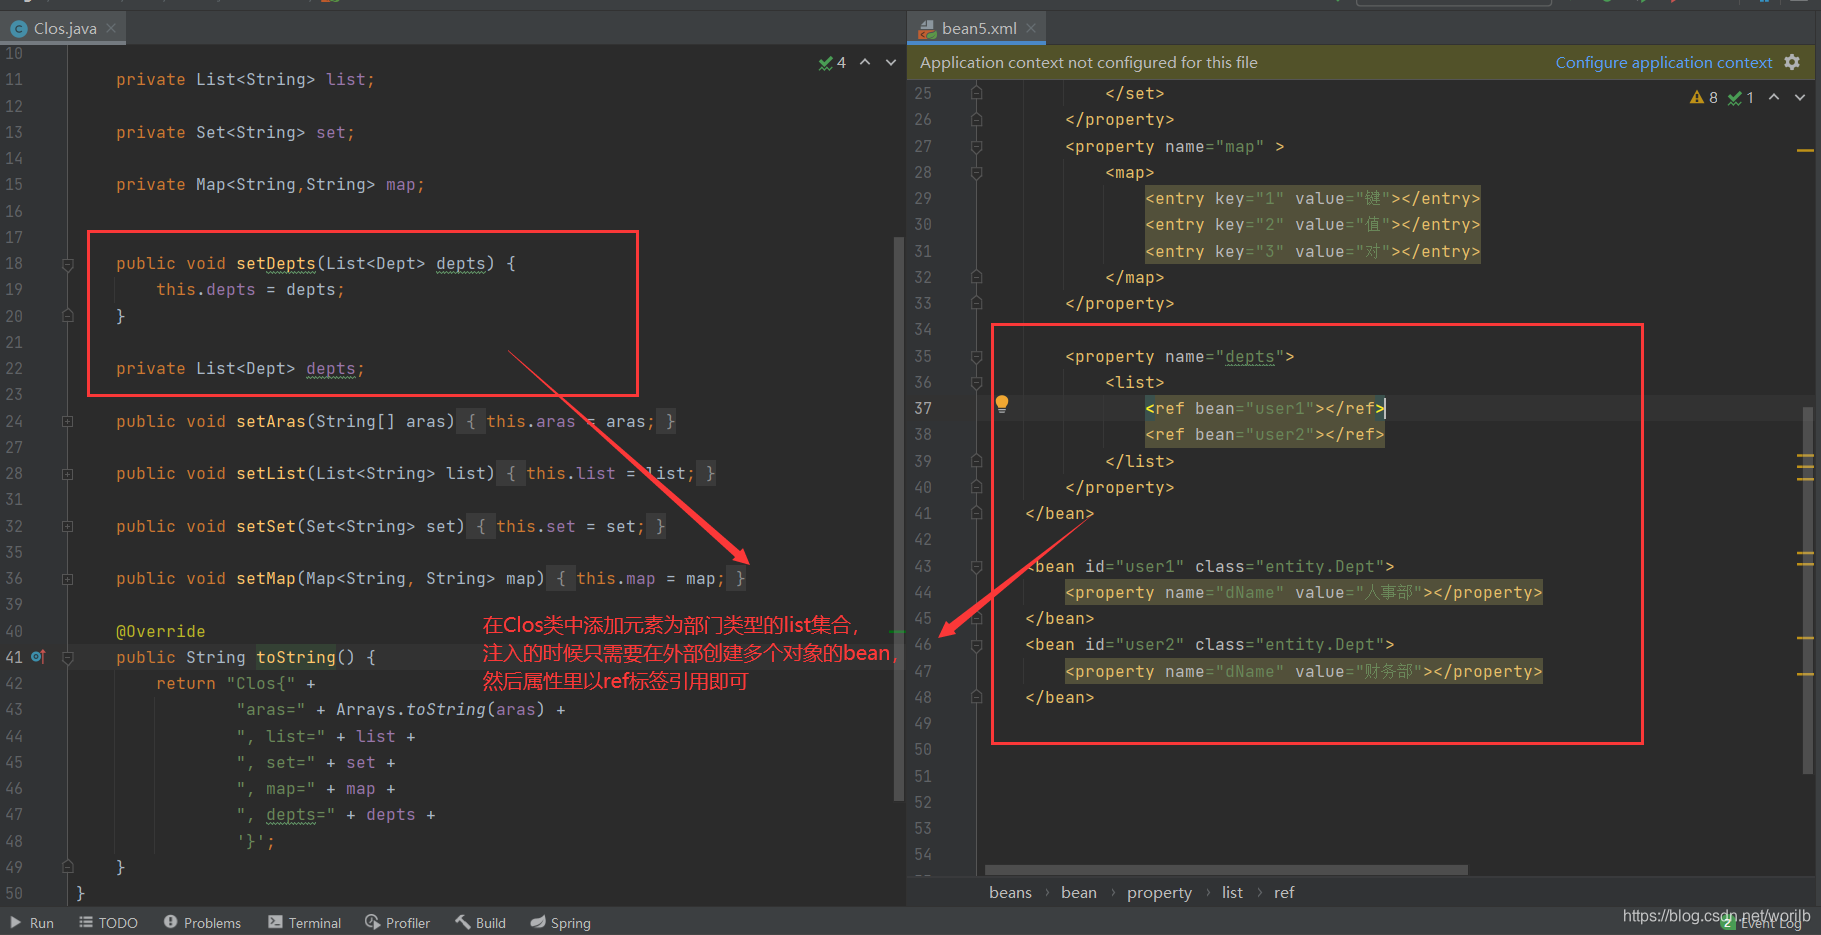Collapse the depts property fold at line 35
Image resolution: width=1821 pixels, height=935 pixels.
tap(976, 356)
